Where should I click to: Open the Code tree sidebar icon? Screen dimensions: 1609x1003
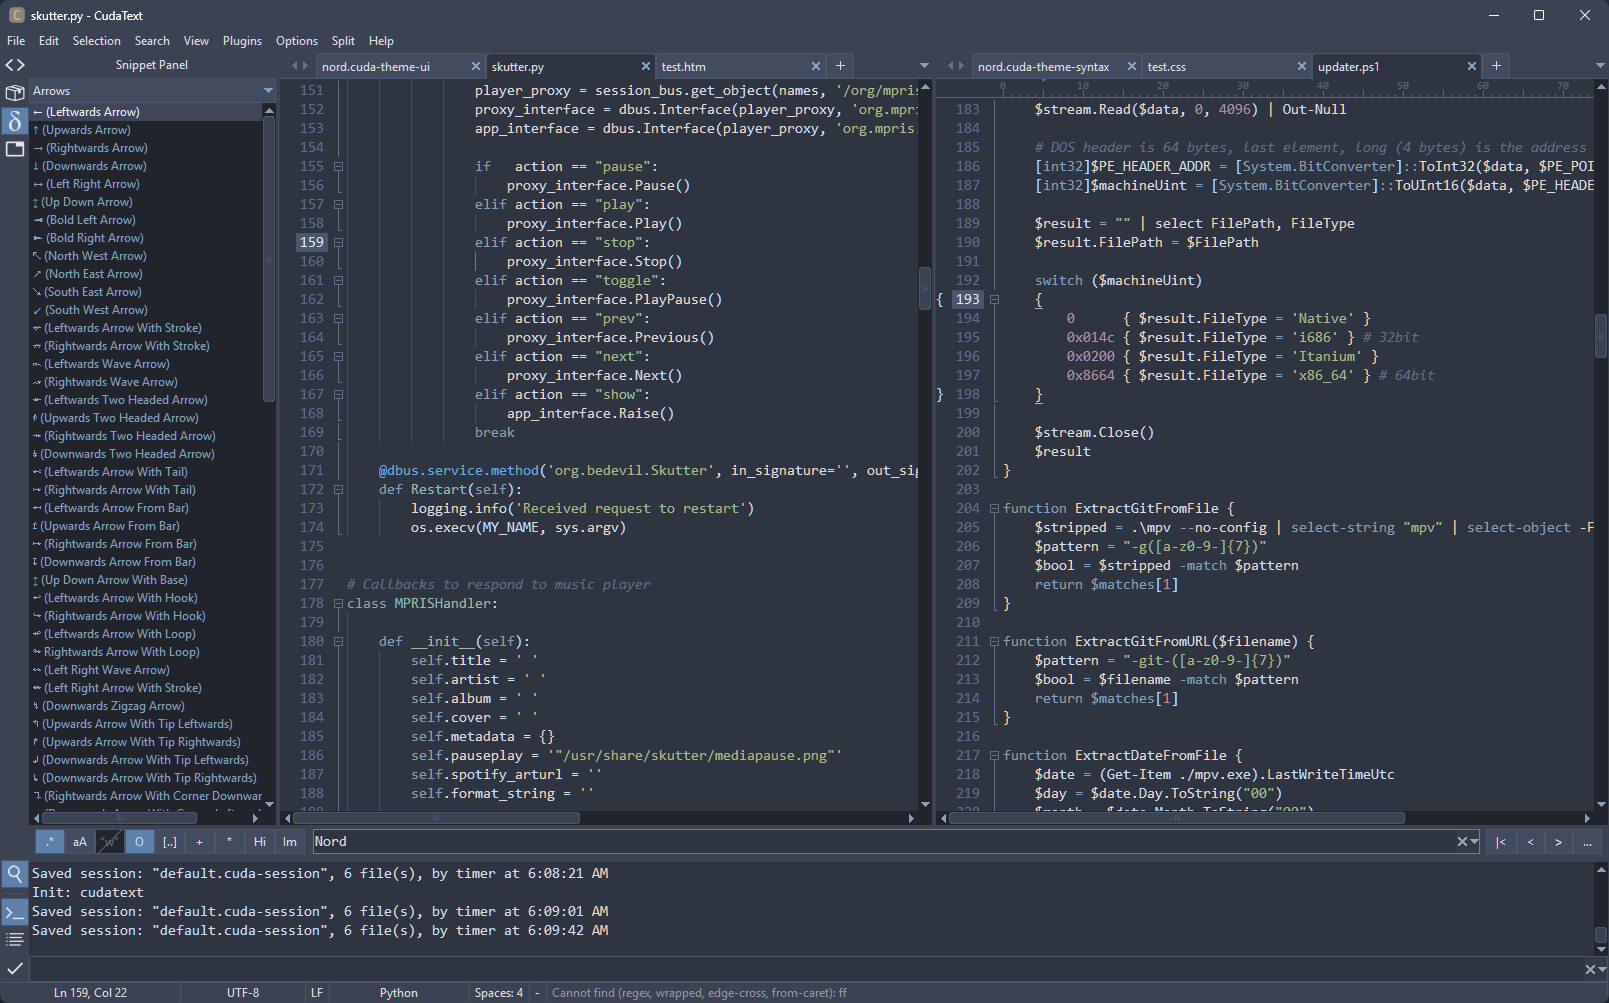[x=15, y=65]
